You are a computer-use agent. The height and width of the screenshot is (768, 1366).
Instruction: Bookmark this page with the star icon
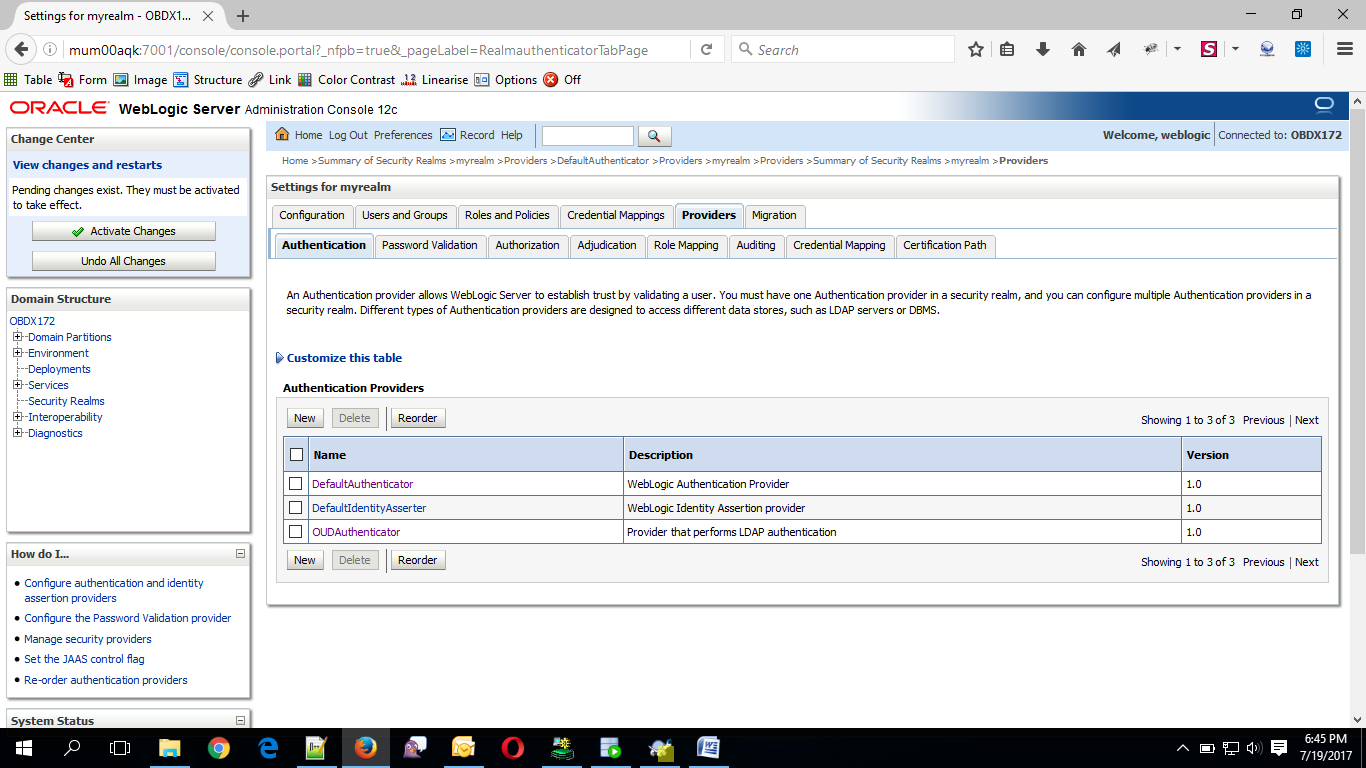click(x=976, y=49)
